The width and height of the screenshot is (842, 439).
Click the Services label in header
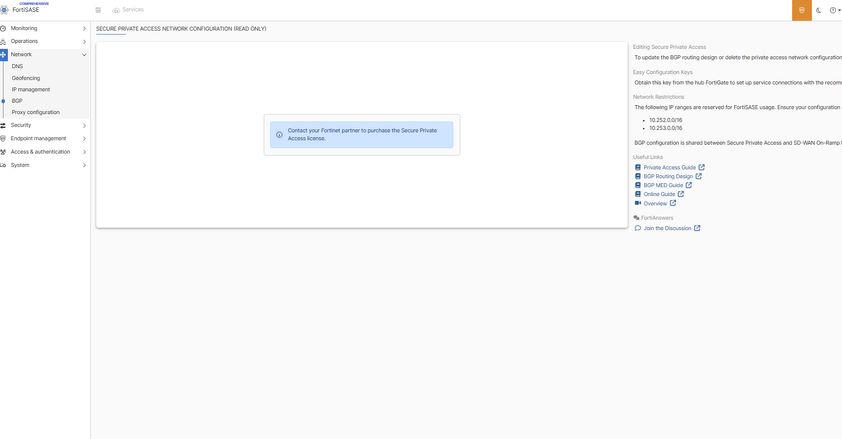pos(133,10)
